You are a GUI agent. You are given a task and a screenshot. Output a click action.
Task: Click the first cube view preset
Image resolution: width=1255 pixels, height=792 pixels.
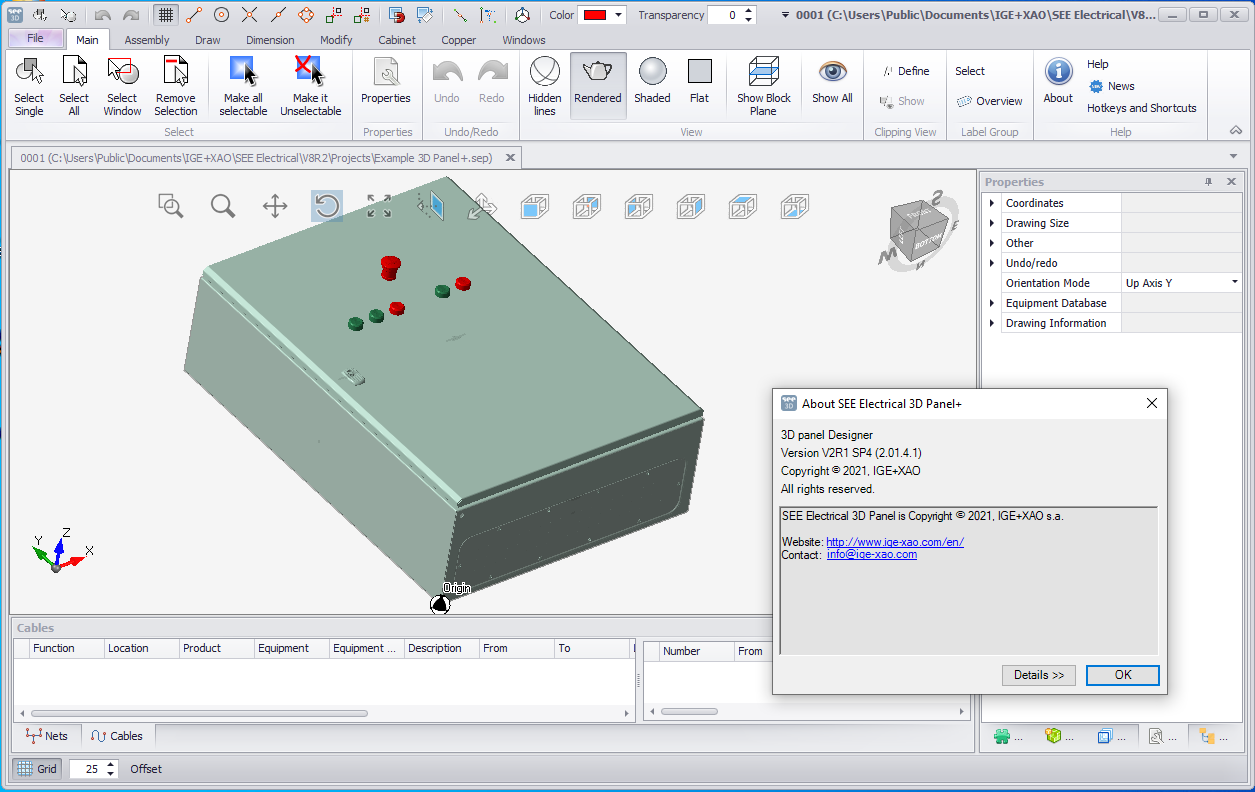point(535,206)
